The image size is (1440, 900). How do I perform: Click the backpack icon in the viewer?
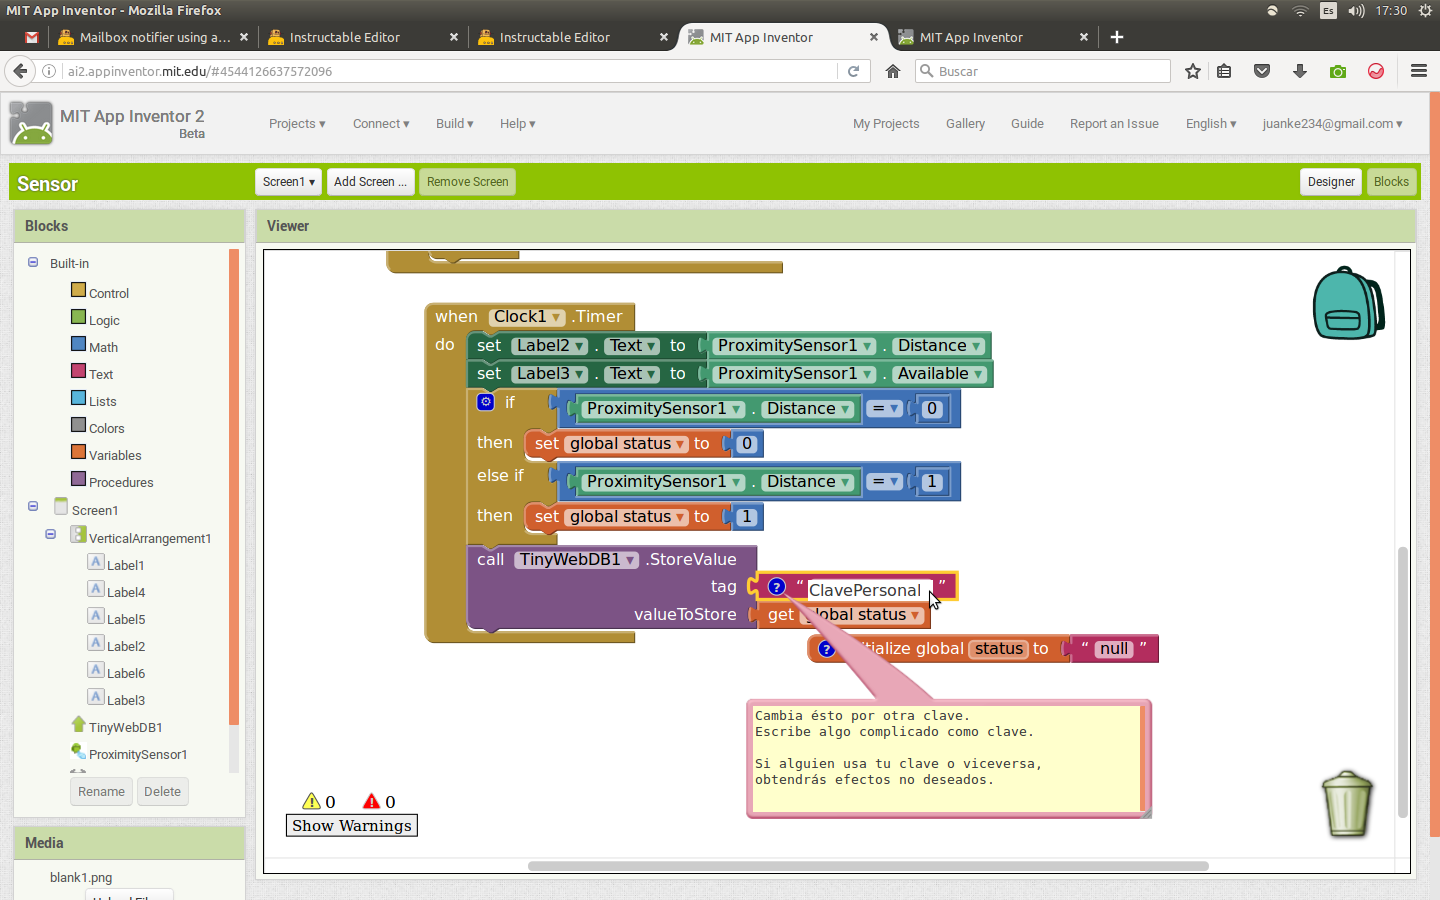click(x=1347, y=303)
